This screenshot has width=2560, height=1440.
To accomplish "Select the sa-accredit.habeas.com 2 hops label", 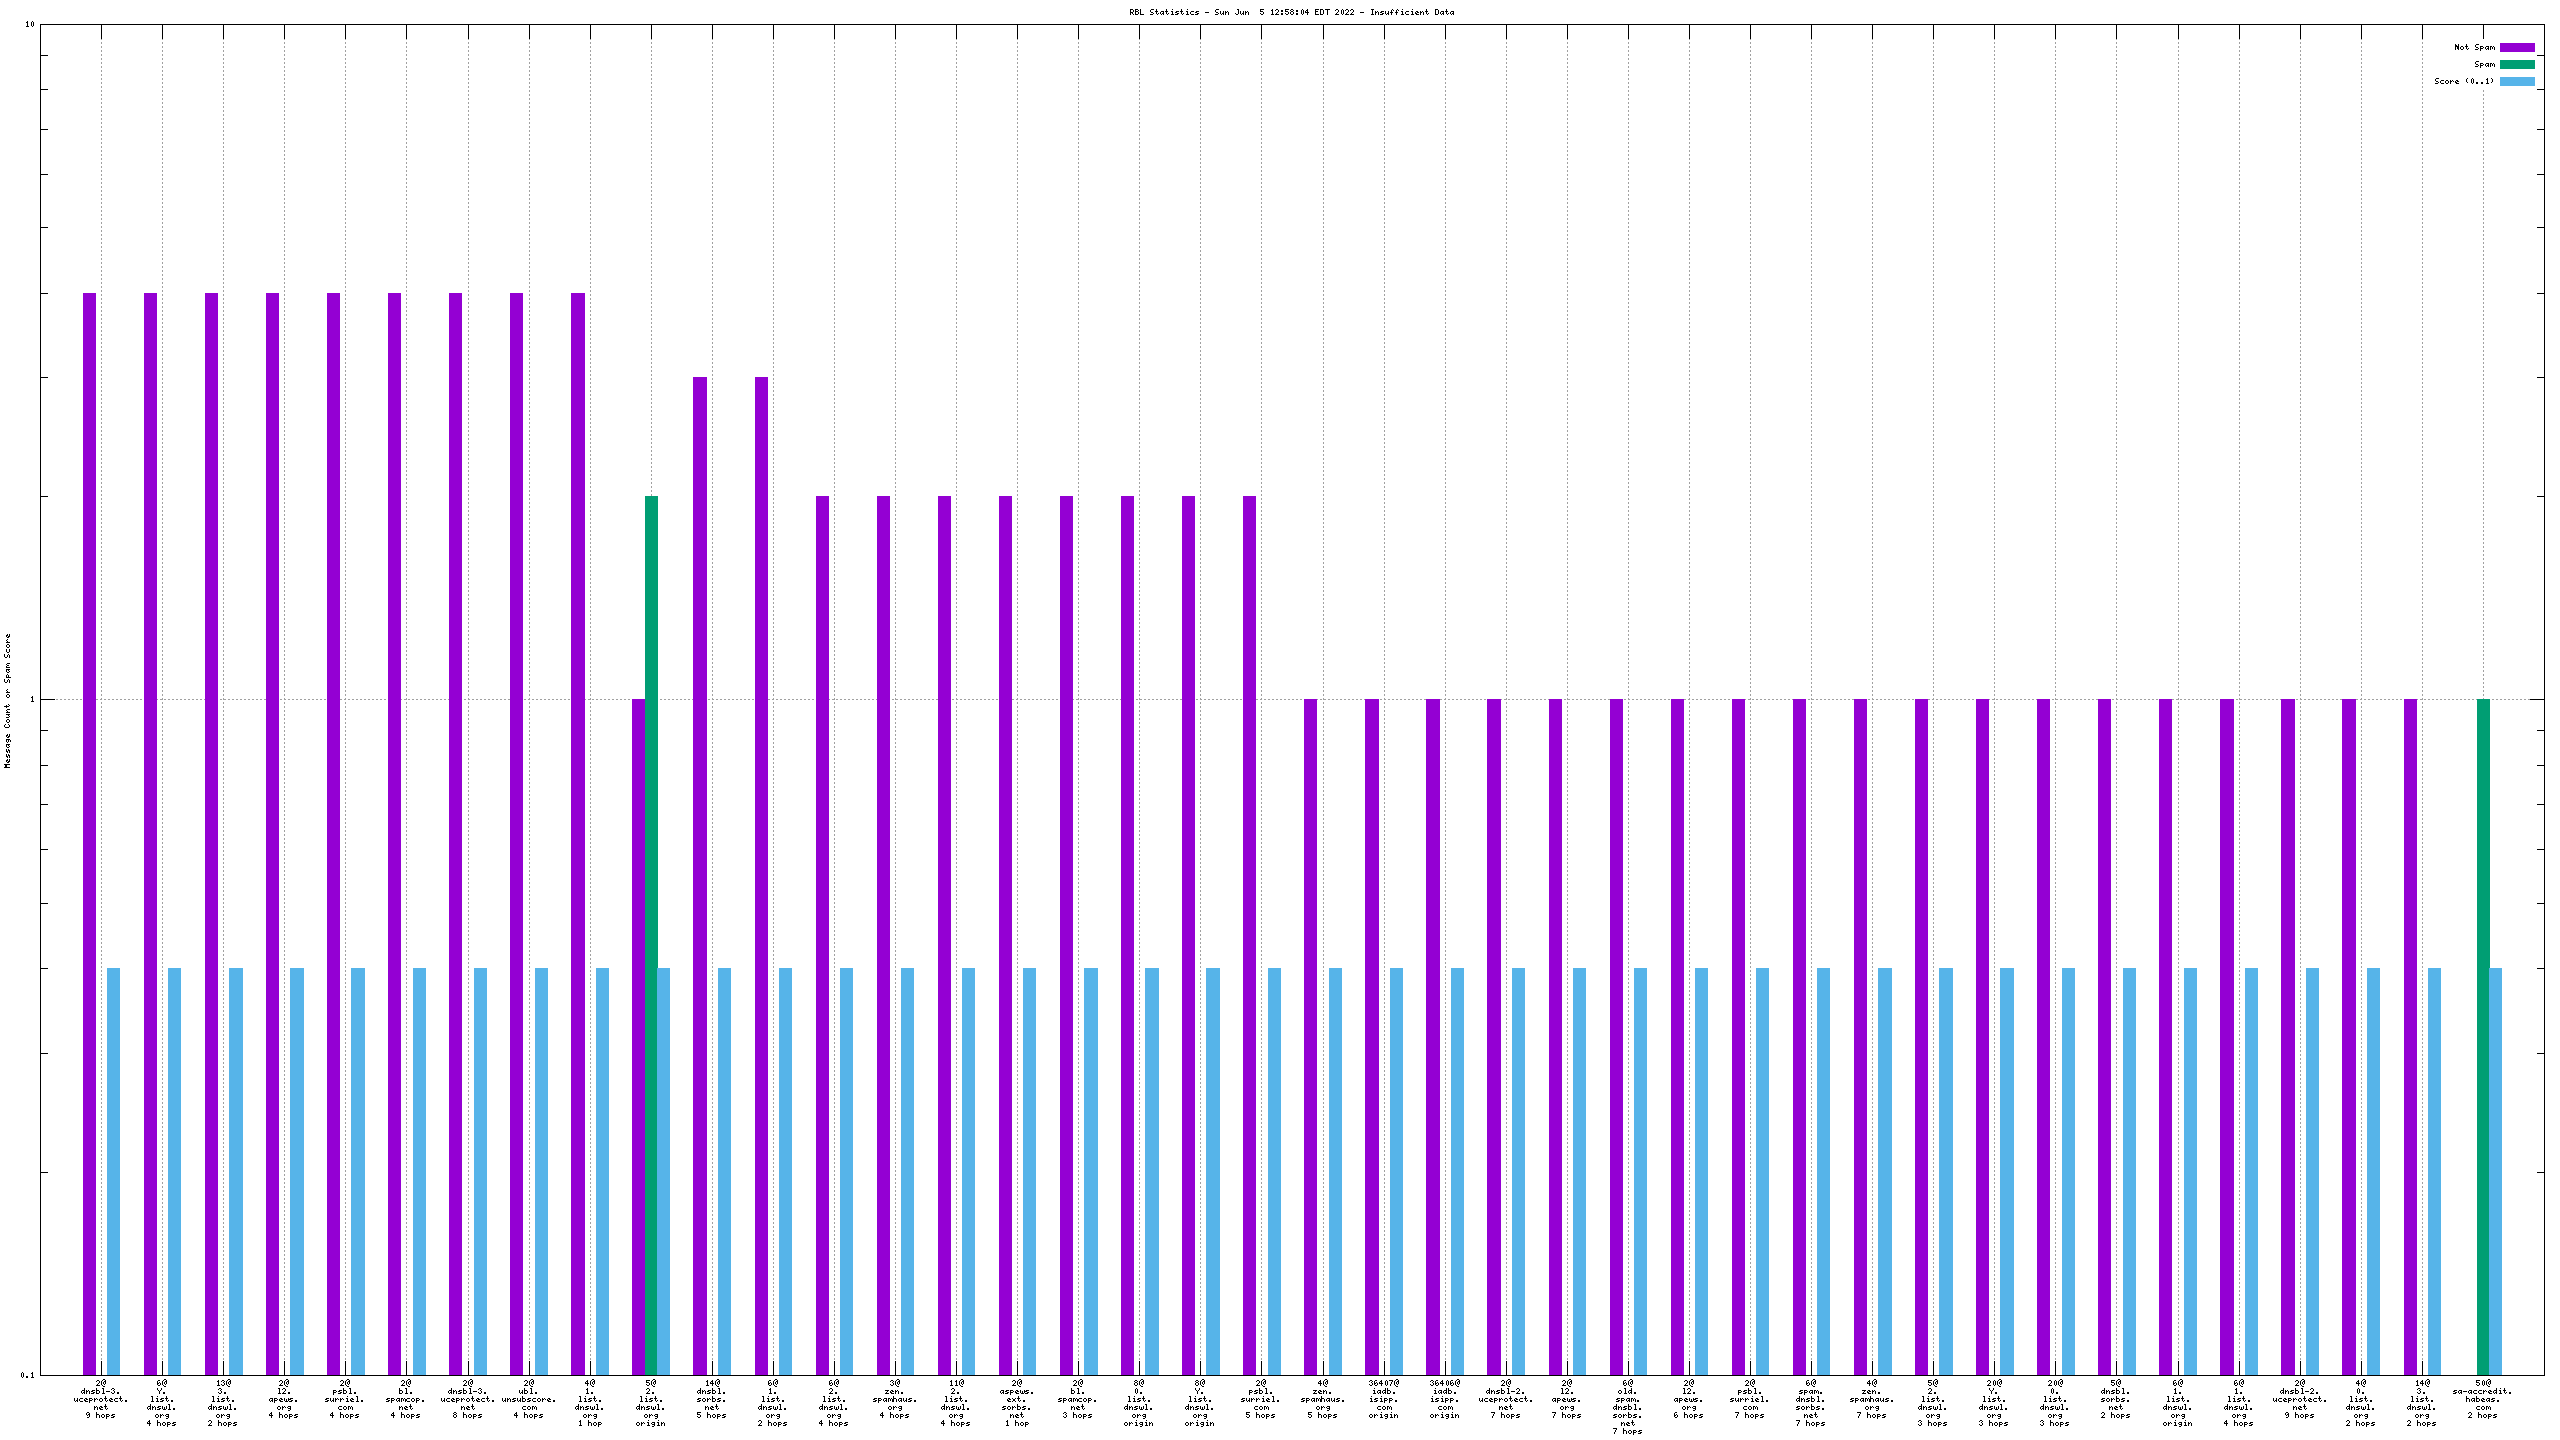I will coord(2482,1399).
